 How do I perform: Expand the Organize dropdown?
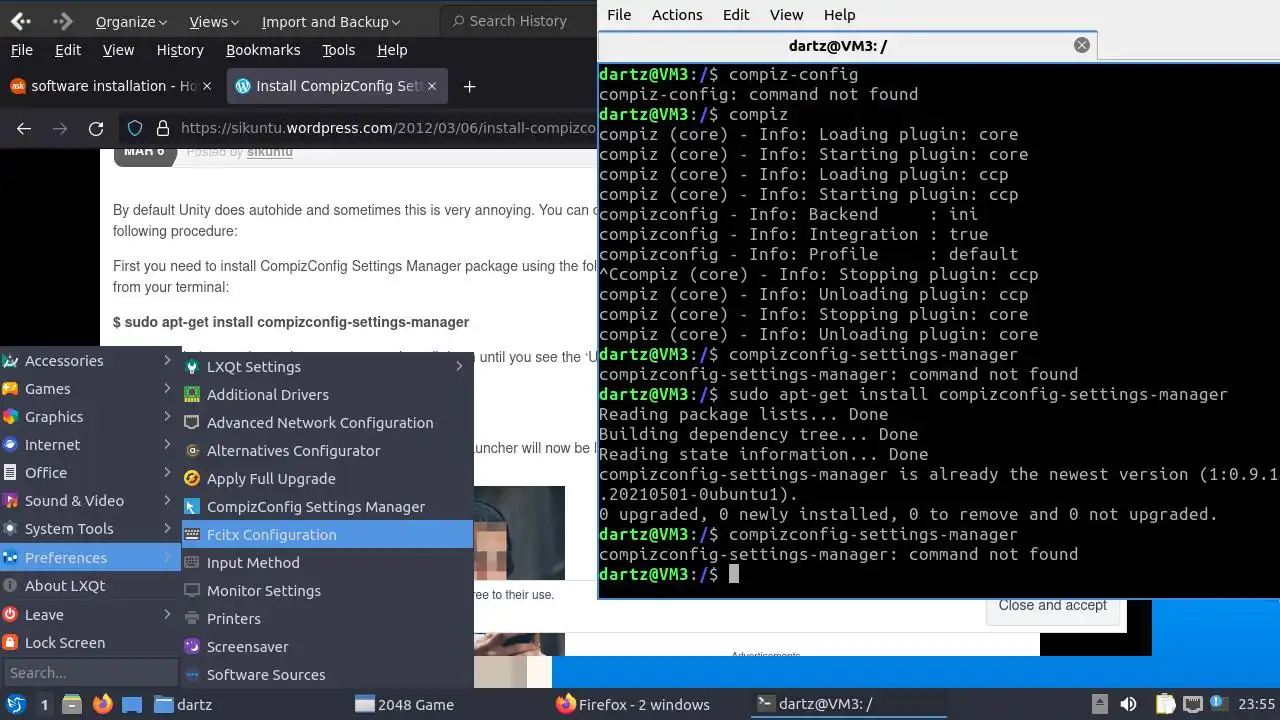tap(131, 21)
